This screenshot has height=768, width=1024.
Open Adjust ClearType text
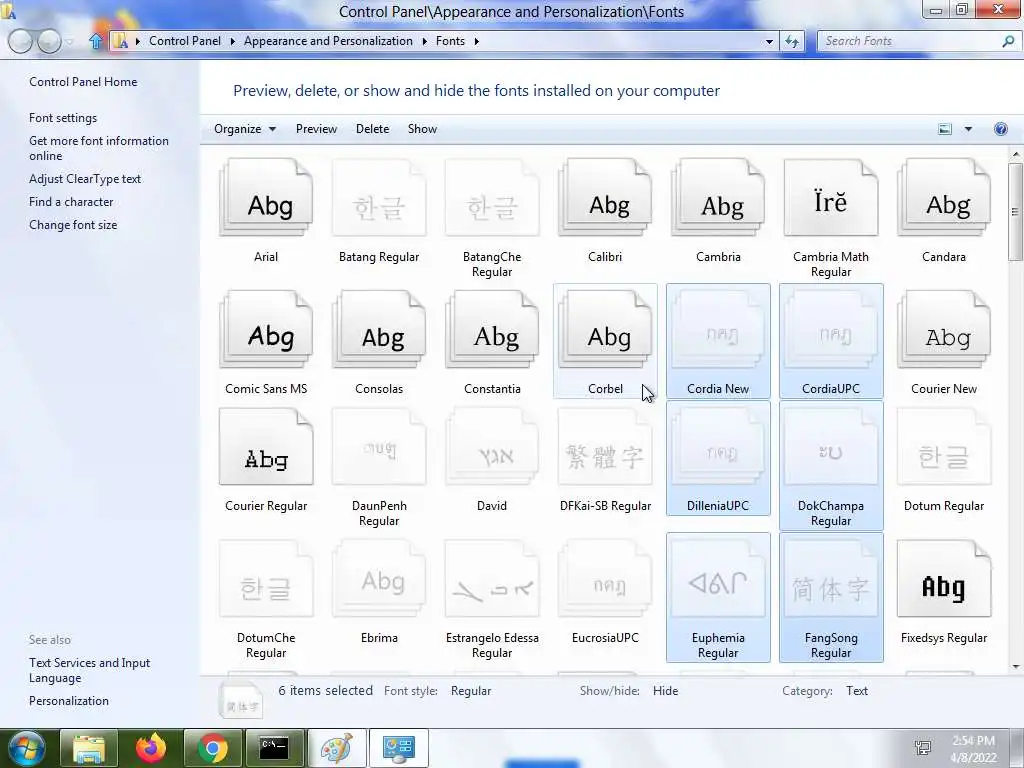point(85,179)
